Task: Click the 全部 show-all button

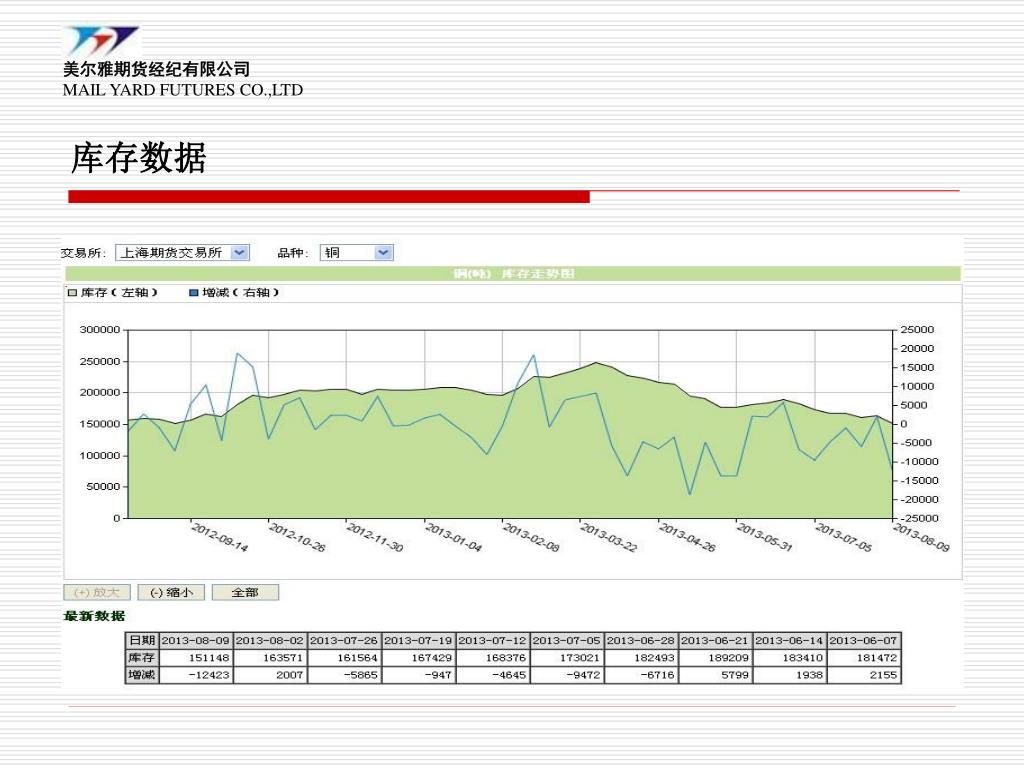Action: click(246, 592)
